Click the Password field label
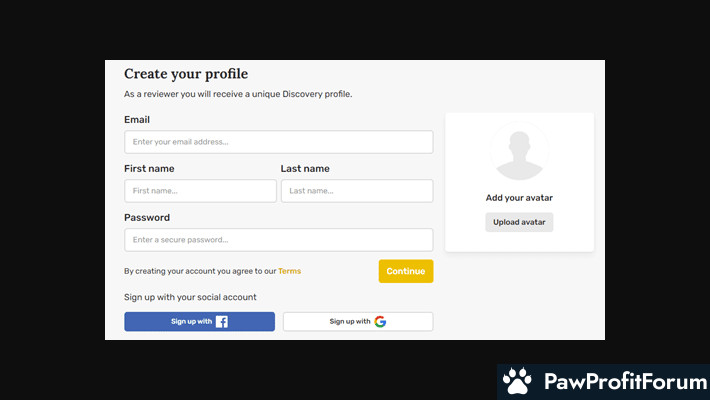The image size is (710, 400). pos(147,217)
